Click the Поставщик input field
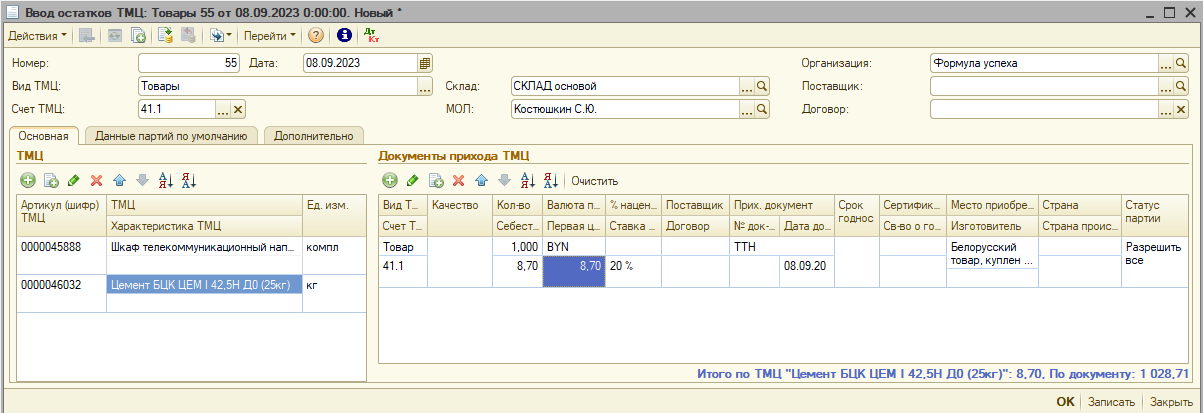1203x413 pixels. 1043,86
